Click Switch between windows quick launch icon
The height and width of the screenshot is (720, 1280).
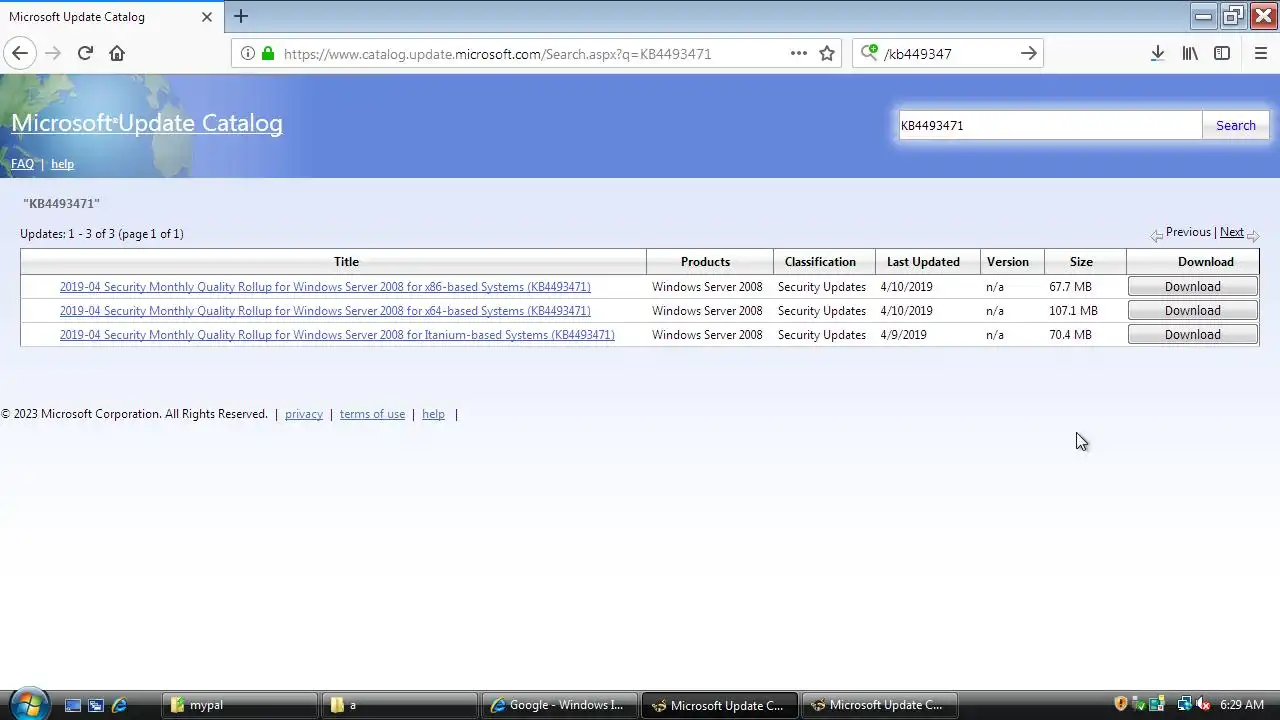[96, 705]
